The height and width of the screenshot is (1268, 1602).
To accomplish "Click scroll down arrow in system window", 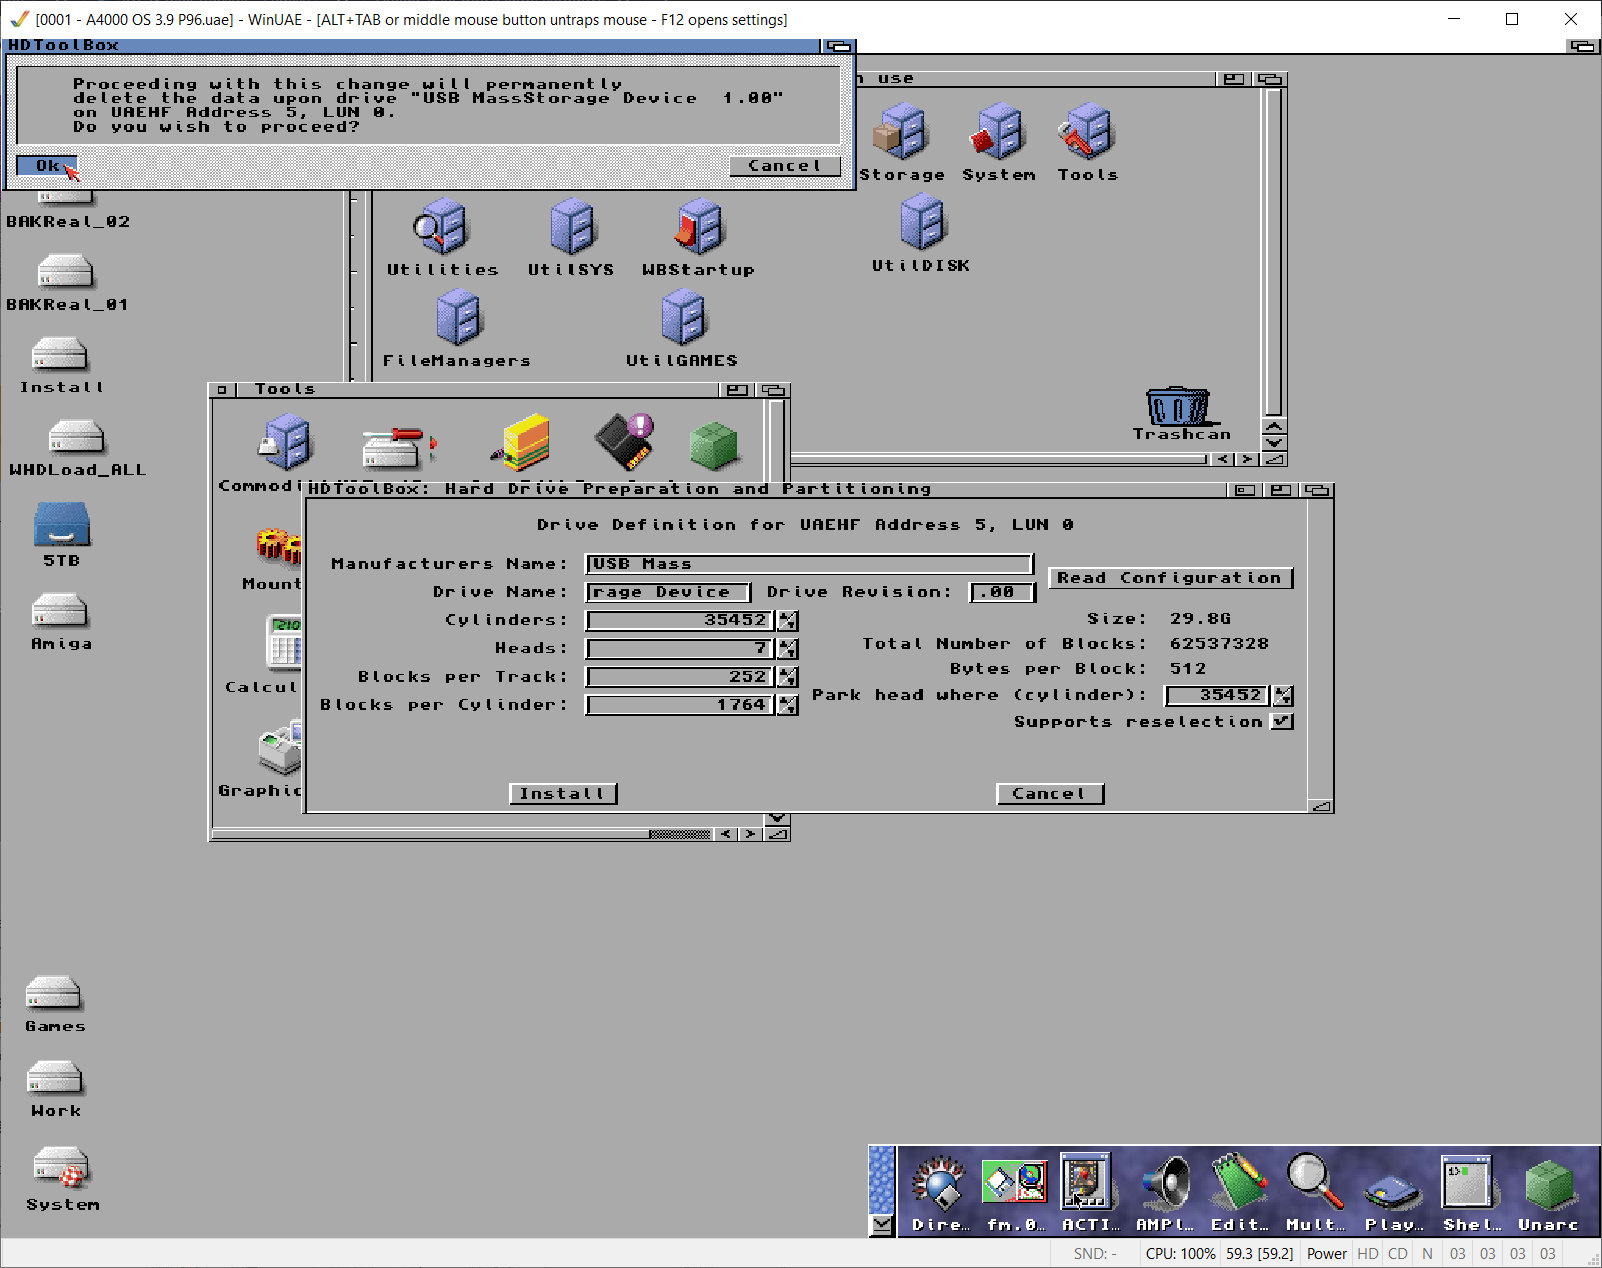I will coord(1274,442).
